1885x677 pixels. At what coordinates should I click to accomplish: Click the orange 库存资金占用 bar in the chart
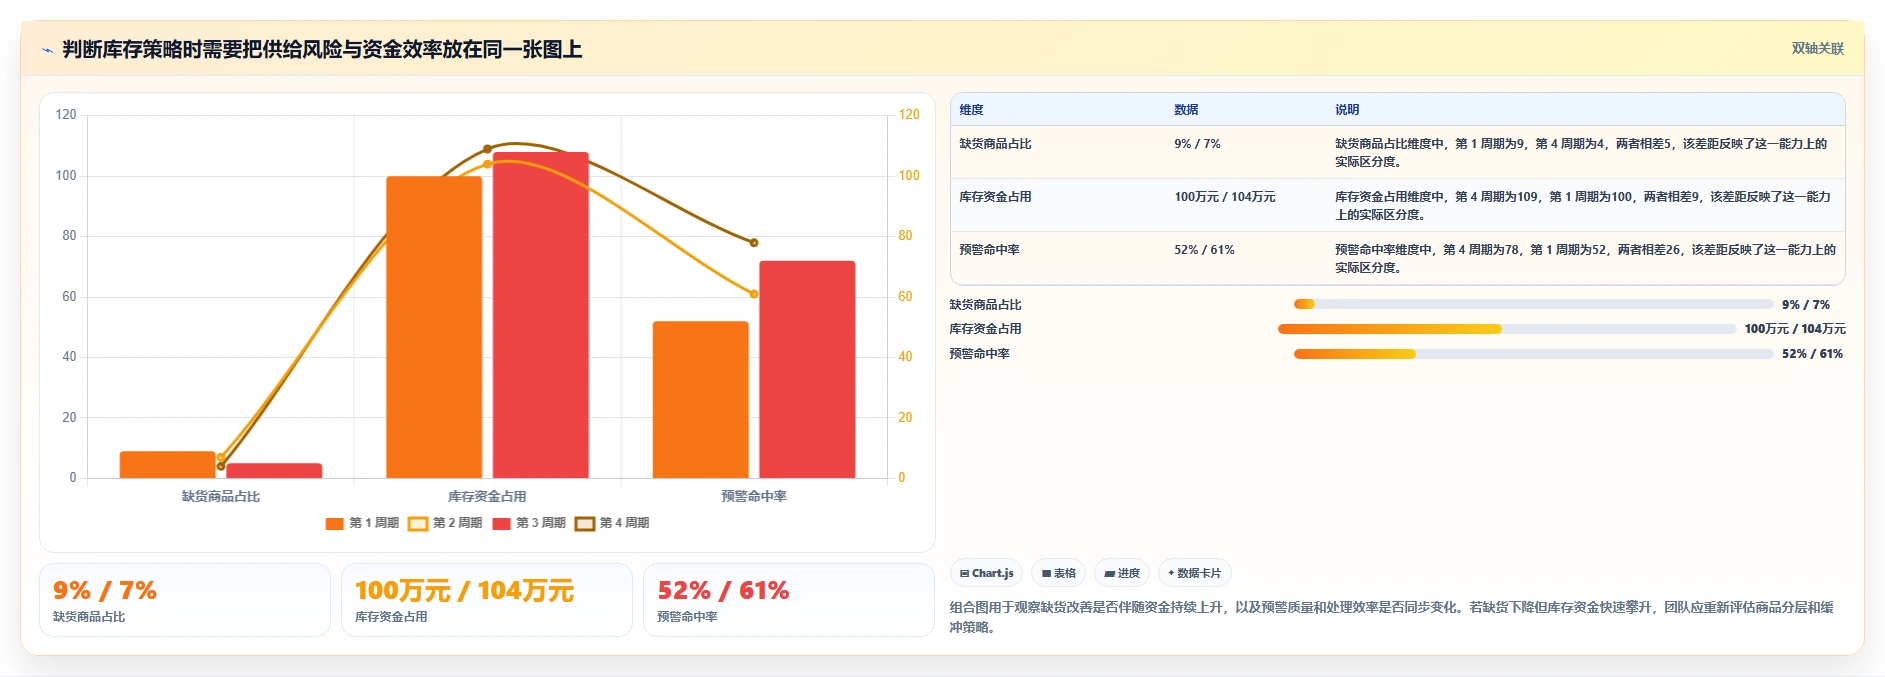pos(434,327)
